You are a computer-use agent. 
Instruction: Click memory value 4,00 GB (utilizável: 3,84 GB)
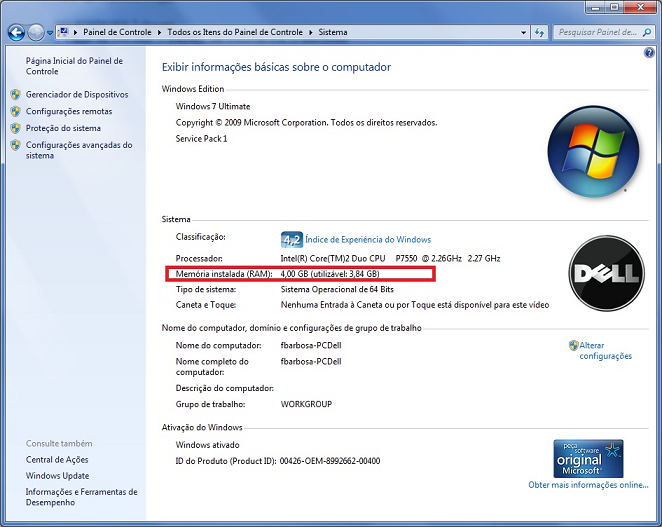[x=330, y=274]
